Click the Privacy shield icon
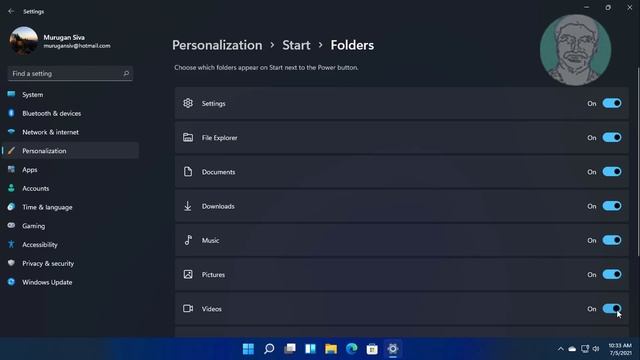Image resolution: width=640 pixels, height=360 pixels. coord(11,263)
